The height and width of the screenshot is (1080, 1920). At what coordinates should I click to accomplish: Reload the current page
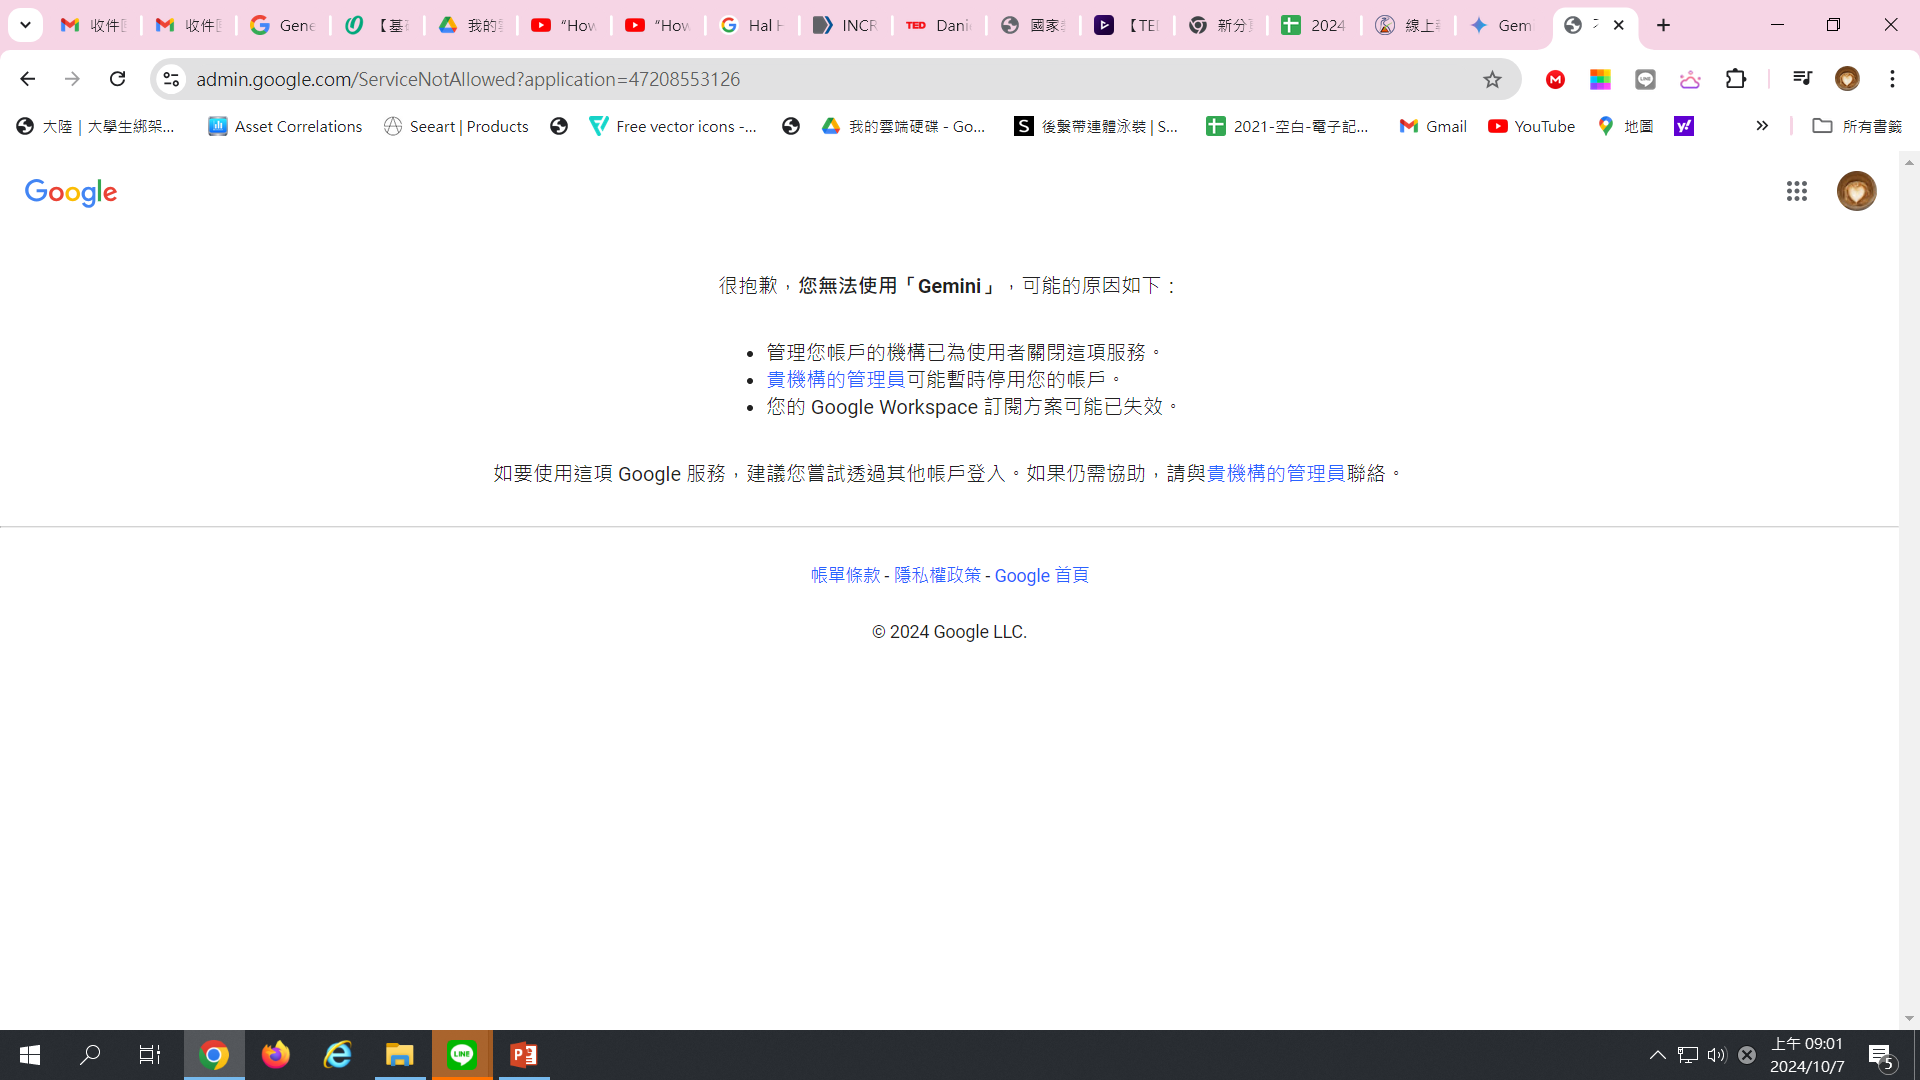(117, 79)
